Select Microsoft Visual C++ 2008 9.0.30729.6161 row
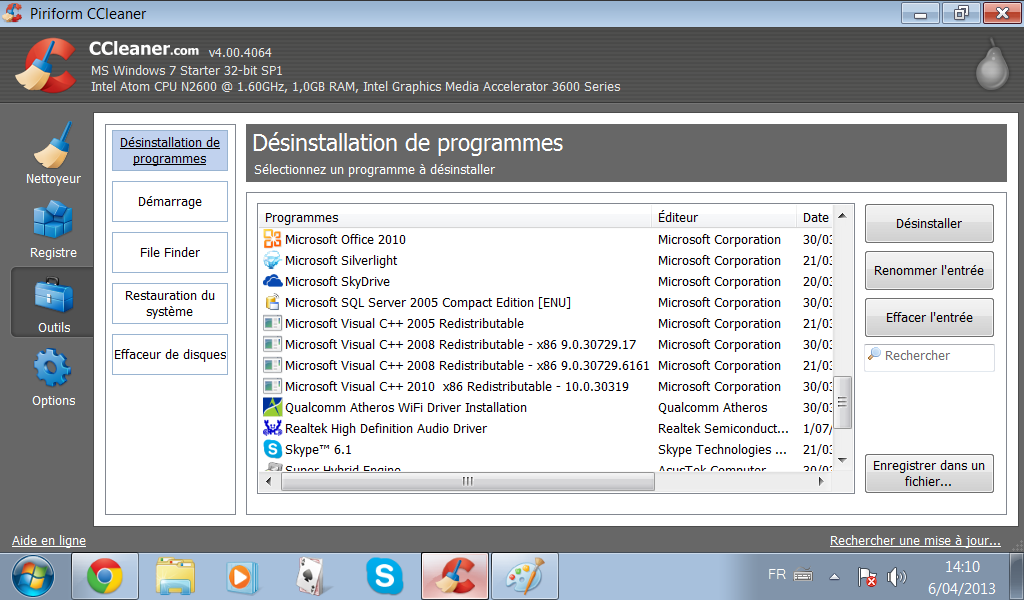The image size is (1024, 600). (546, 365)
